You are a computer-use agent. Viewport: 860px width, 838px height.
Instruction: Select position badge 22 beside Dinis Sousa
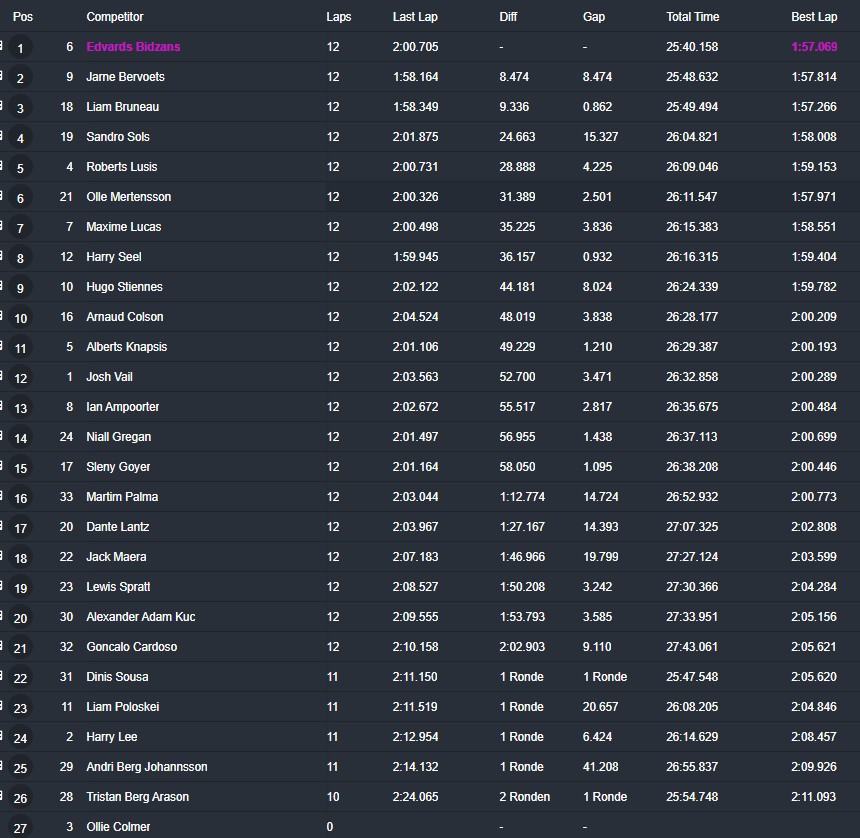pyautogui.click(x=21, y=678)
